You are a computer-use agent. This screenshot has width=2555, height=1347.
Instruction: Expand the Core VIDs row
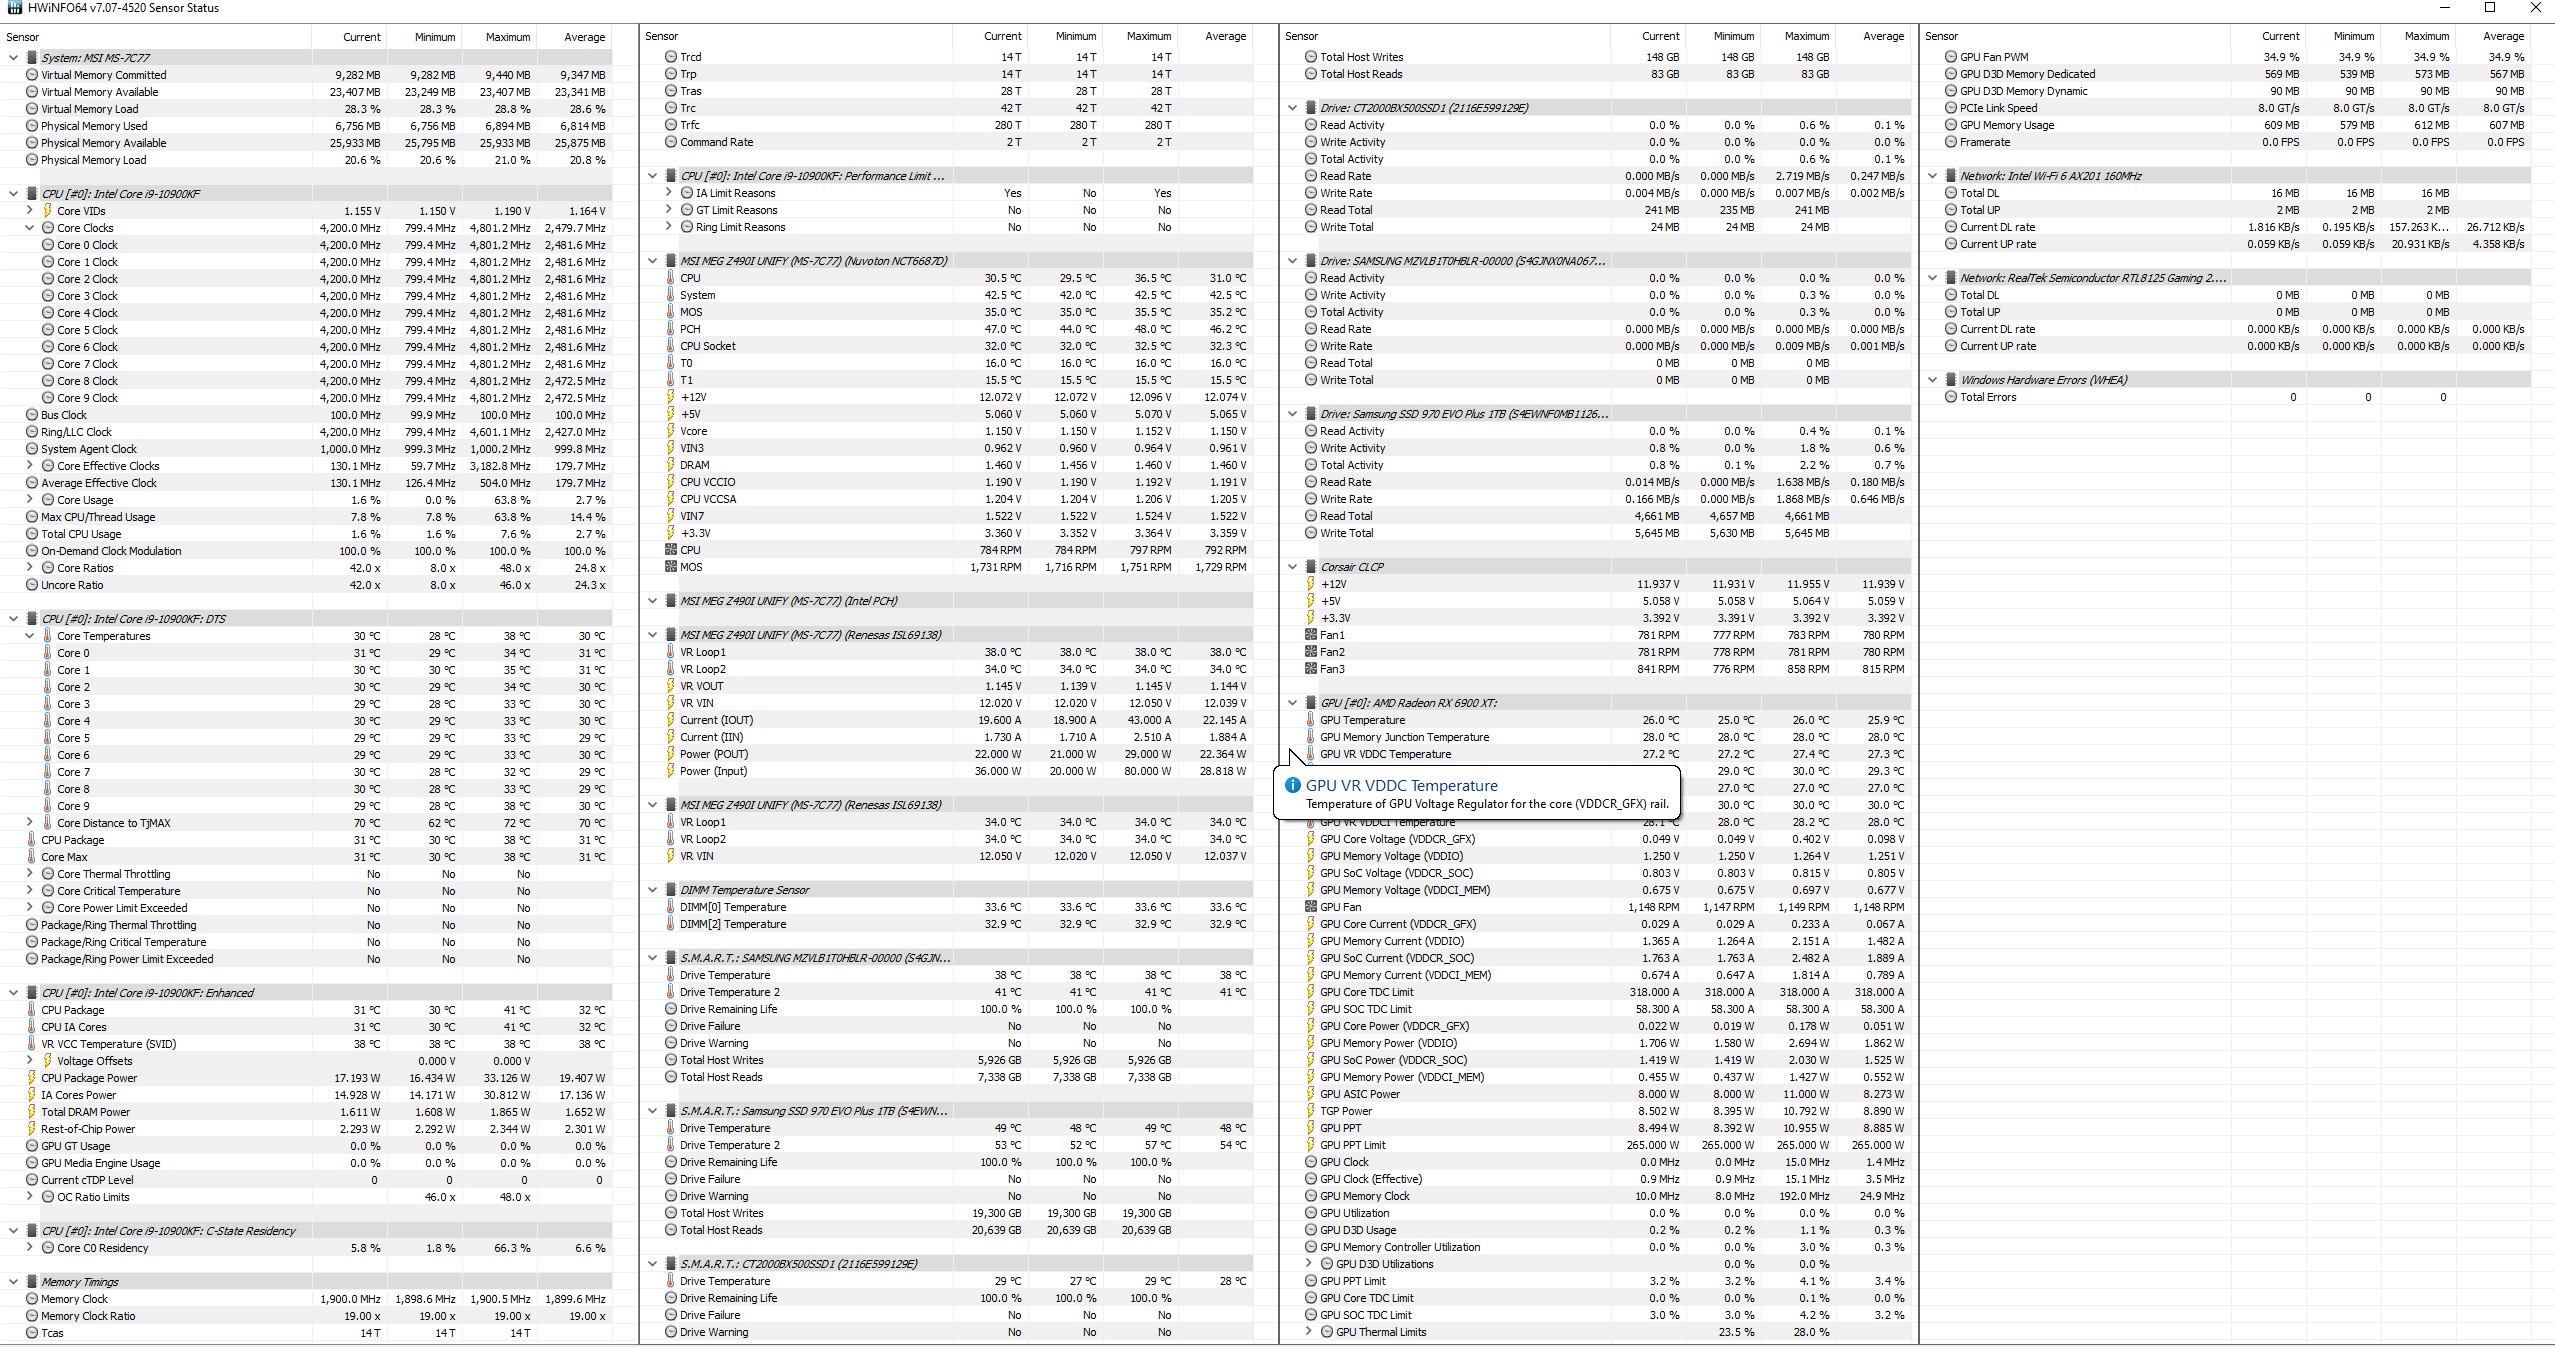pyautogui.click(x=29, y=211)
